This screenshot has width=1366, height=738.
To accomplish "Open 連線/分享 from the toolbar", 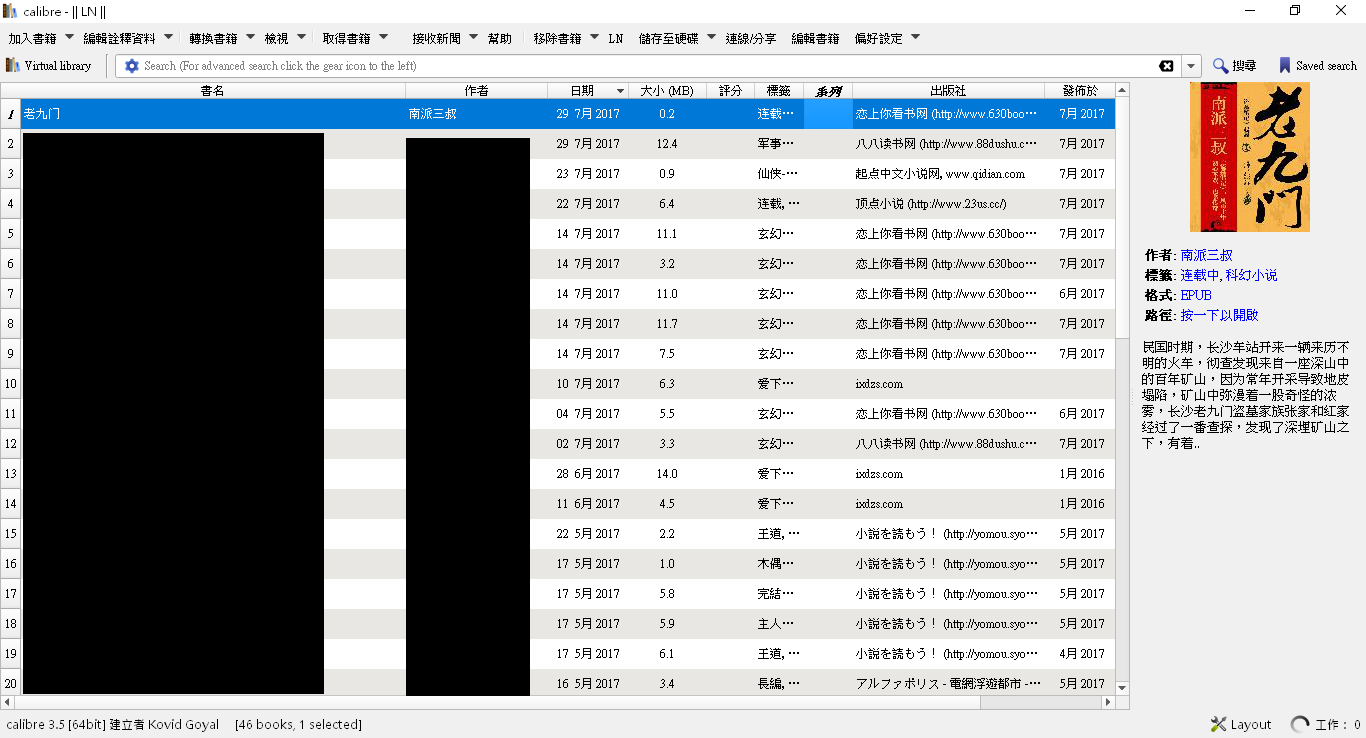I will pos(751,39).
